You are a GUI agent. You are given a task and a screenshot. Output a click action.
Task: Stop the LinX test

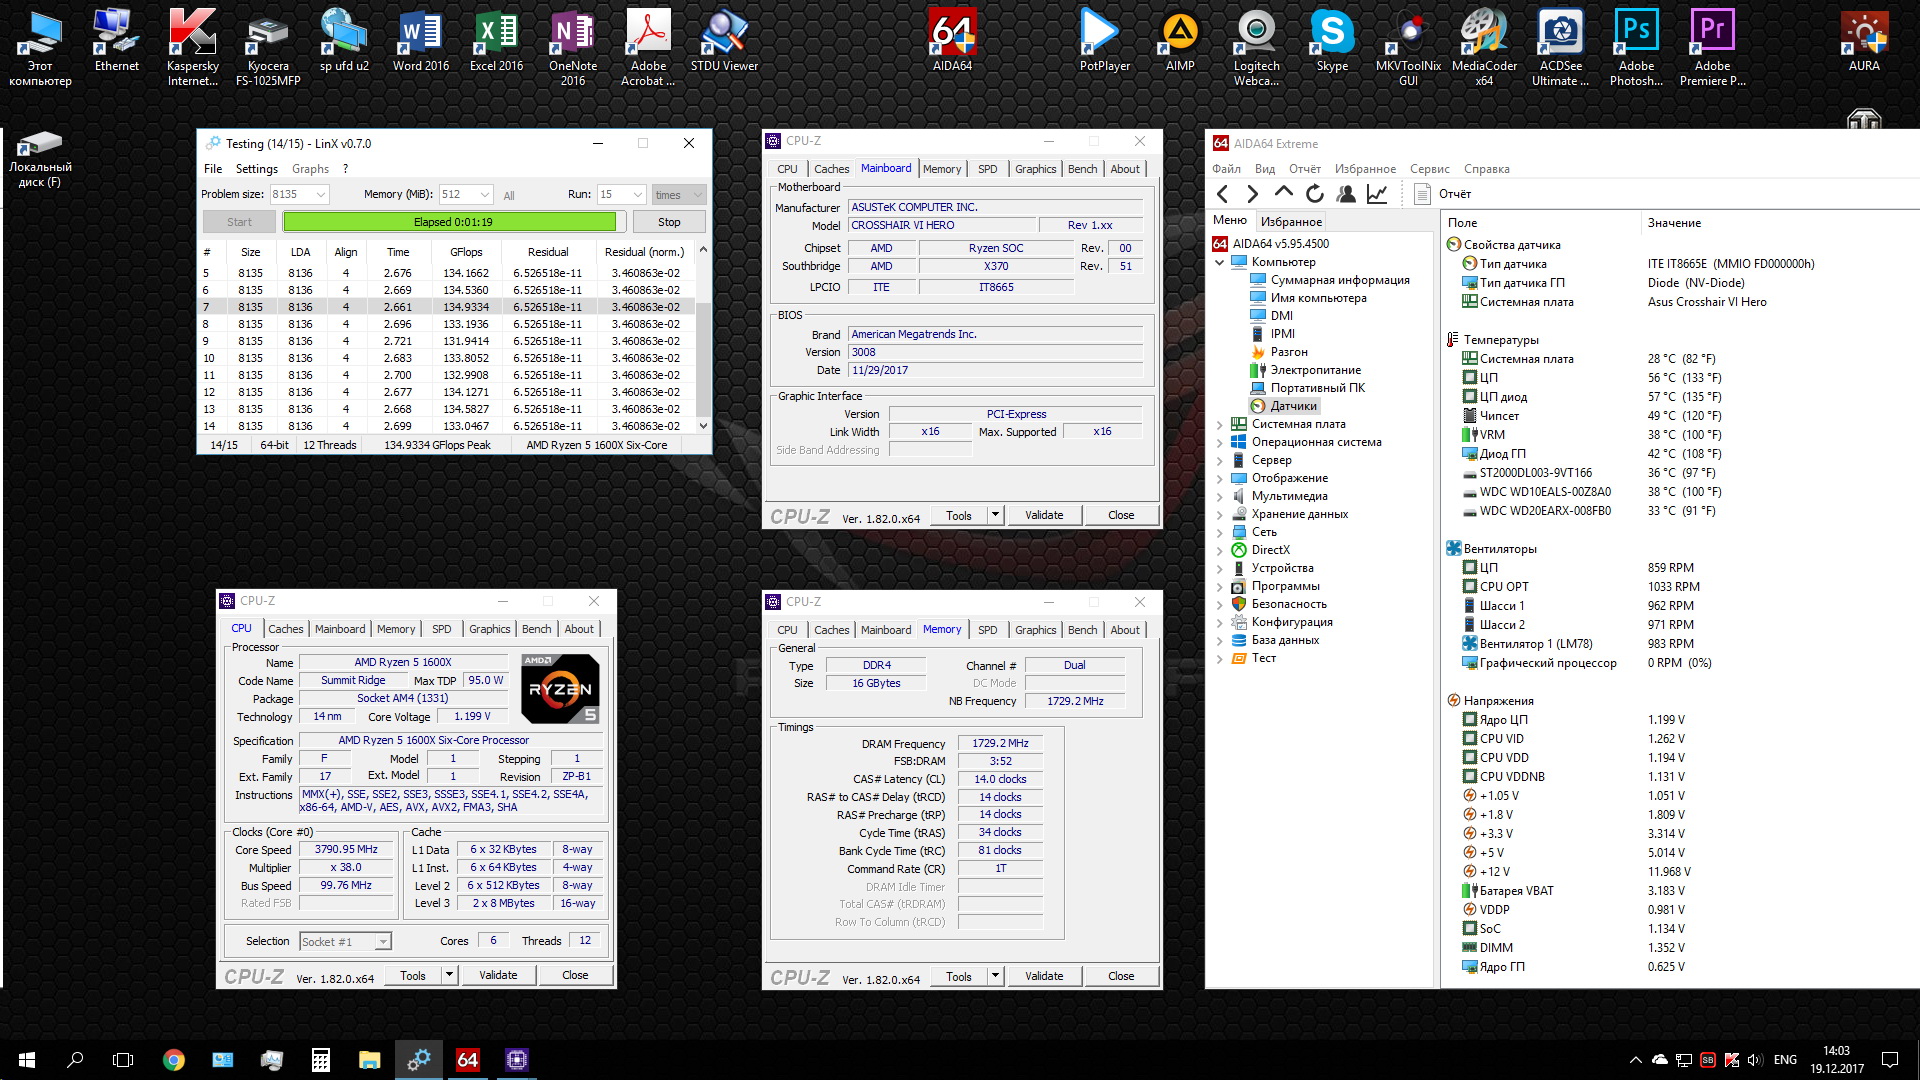[669, 222]
